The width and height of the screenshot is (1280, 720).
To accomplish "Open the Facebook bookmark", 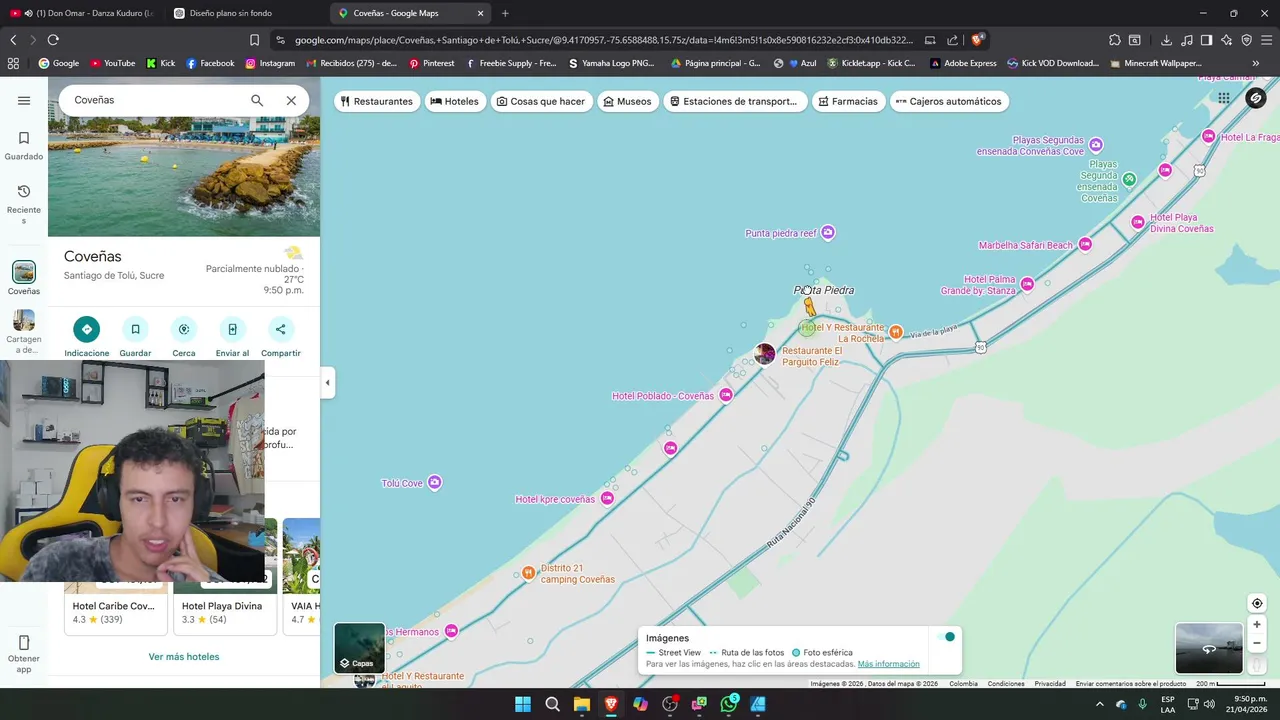I will point(210,63).
